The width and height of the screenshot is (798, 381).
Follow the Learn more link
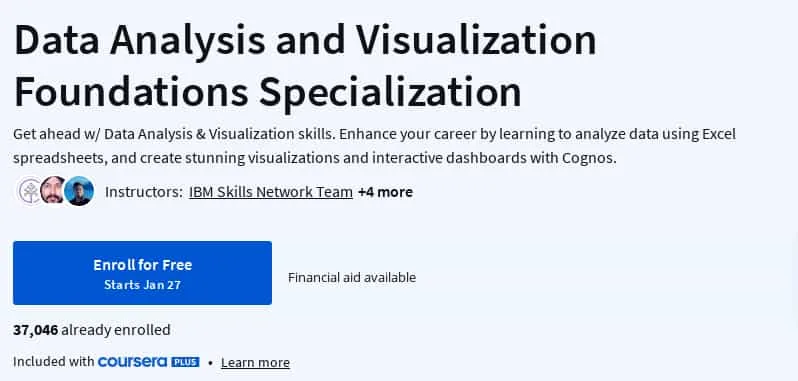click(x=255, y=362)
